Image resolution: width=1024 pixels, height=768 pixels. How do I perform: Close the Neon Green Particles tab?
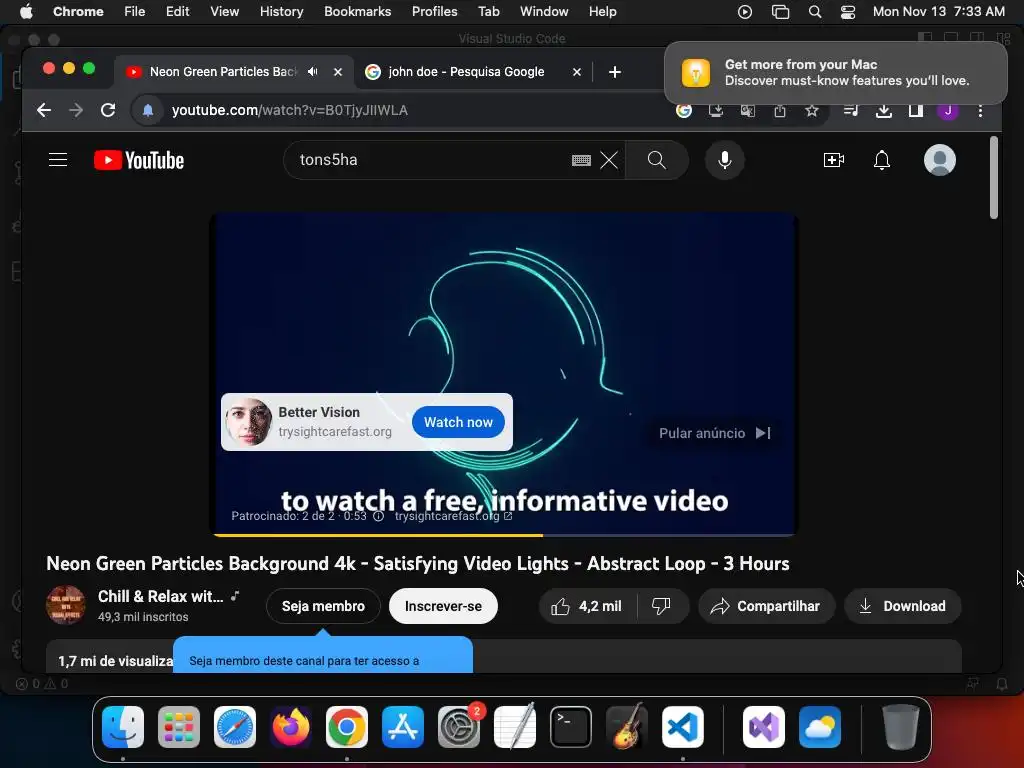pyautogui.click(x=338, y=72)
